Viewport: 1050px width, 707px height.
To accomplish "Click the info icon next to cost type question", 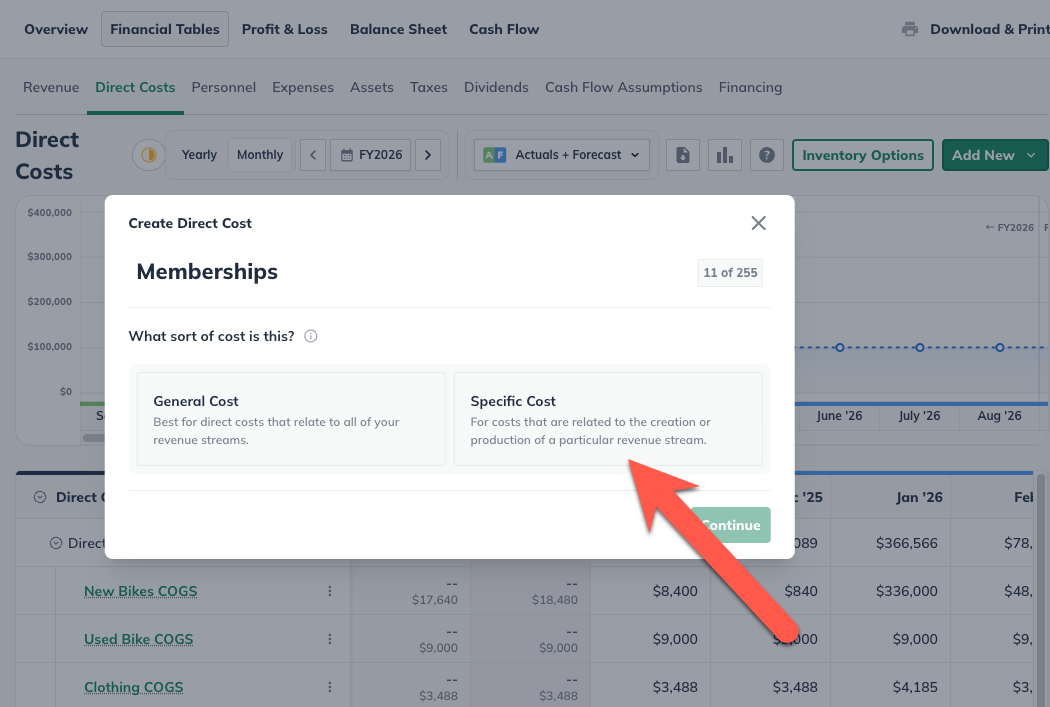I will click(311, 336).
